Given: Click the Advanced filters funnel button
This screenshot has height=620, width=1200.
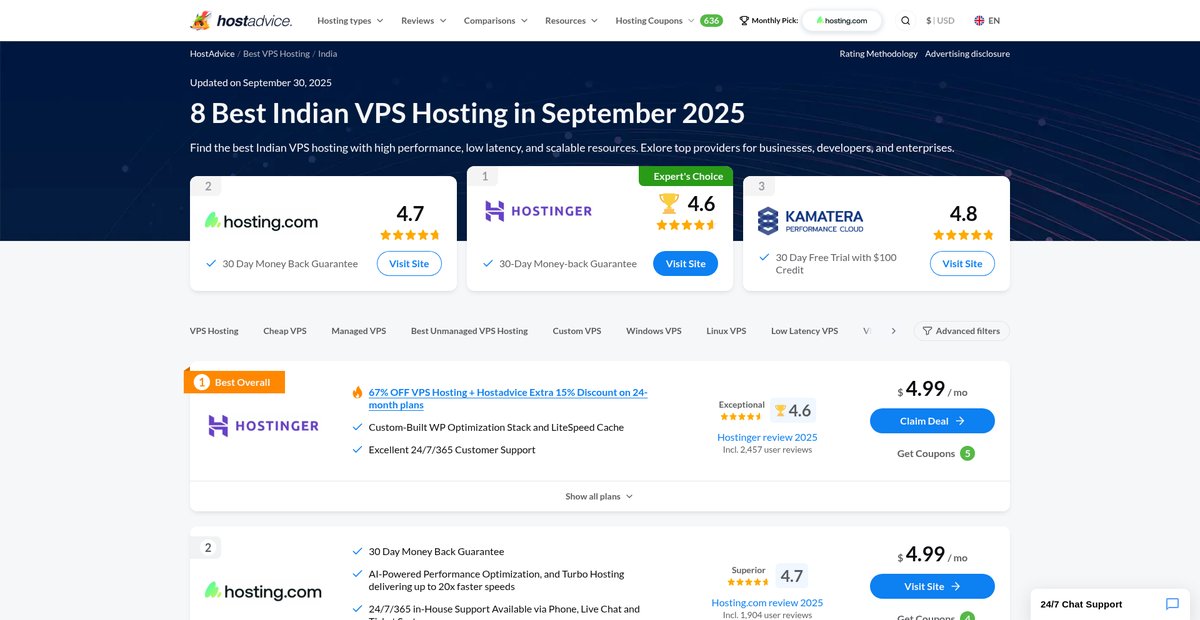Looking at the screenshot, I should click(x=961, y=331).
